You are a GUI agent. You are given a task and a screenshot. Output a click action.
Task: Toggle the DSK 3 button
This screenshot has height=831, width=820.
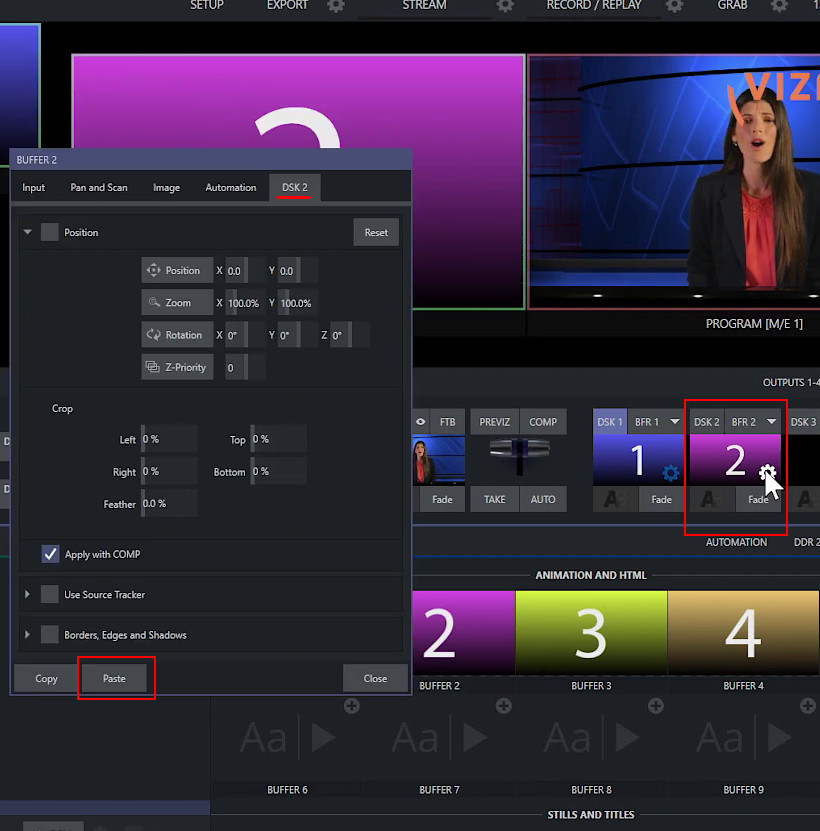tap(803, 422)
